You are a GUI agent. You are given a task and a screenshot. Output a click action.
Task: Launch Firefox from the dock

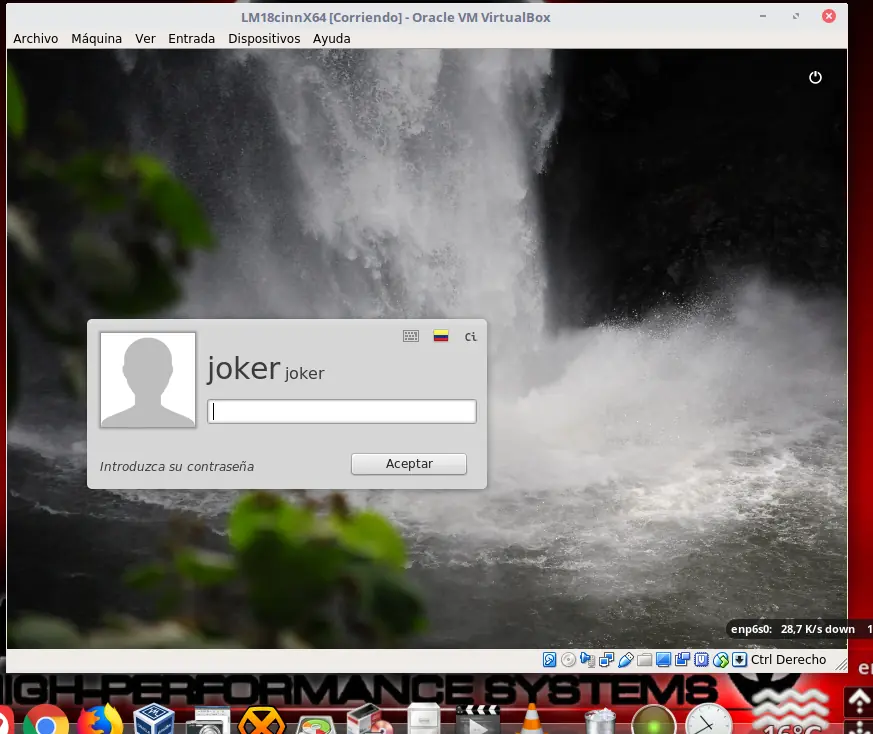click(99, 719)
